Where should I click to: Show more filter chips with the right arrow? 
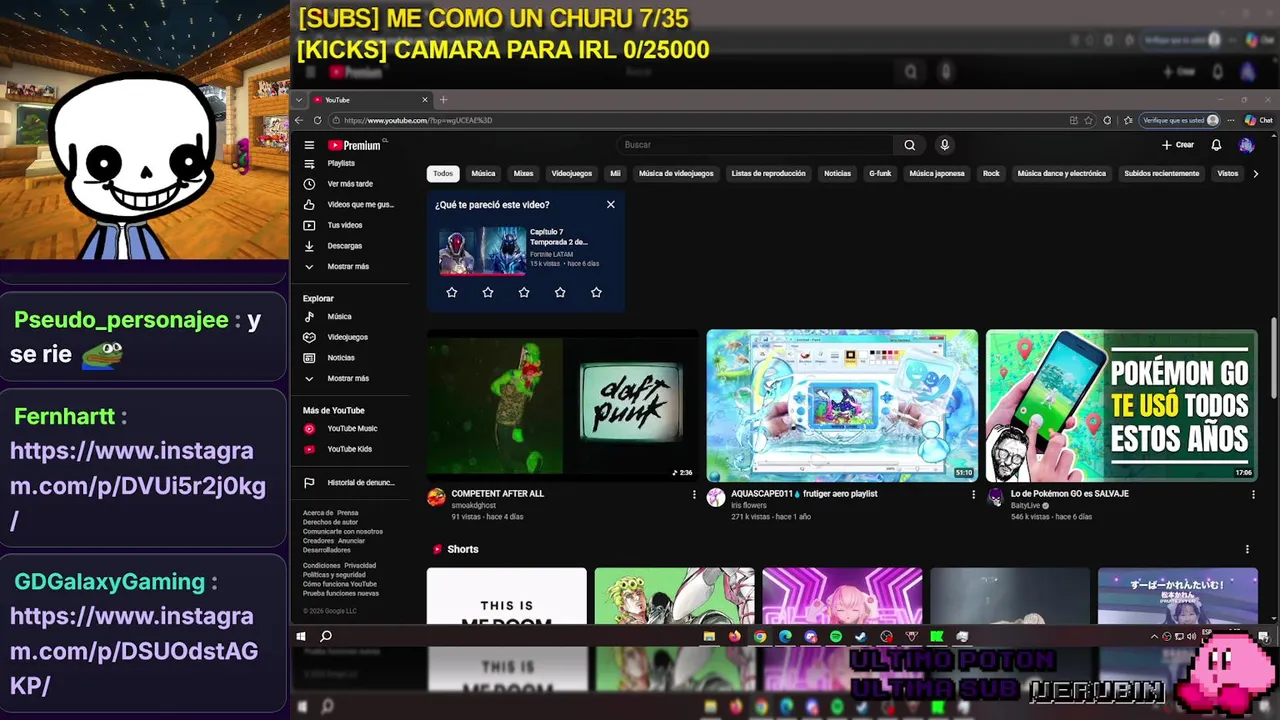coord(1256,173)
